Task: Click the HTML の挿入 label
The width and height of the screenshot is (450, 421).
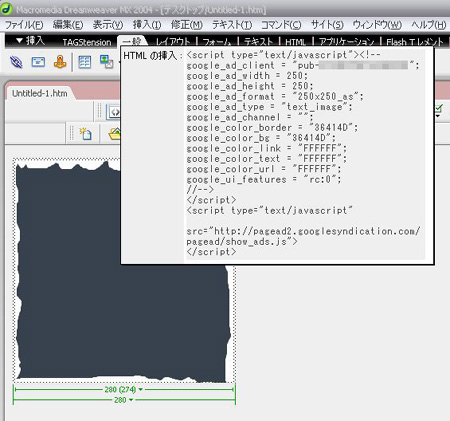Action: 153,55
